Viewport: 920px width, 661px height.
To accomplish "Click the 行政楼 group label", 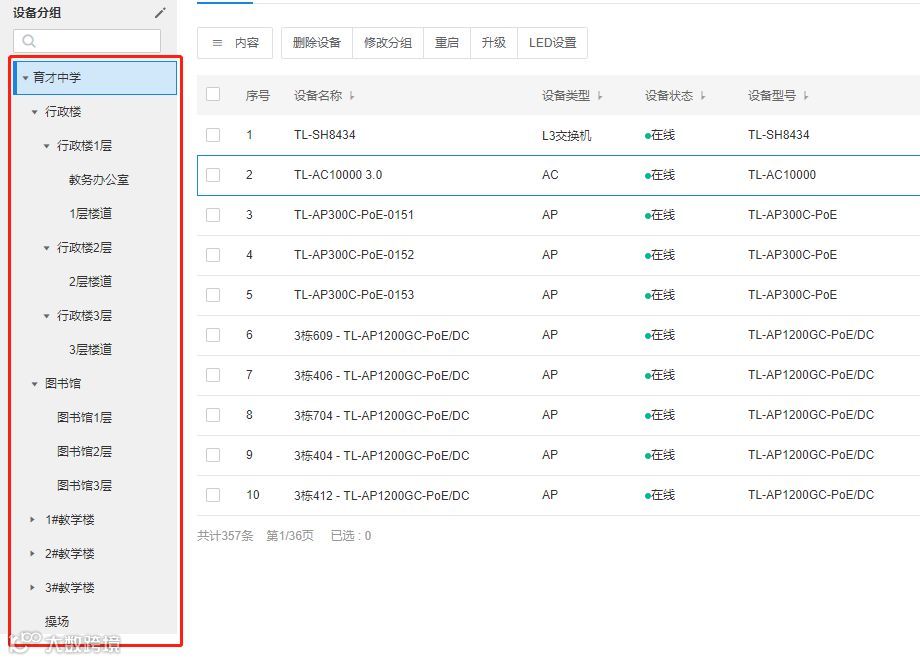I will coord(63,111).
